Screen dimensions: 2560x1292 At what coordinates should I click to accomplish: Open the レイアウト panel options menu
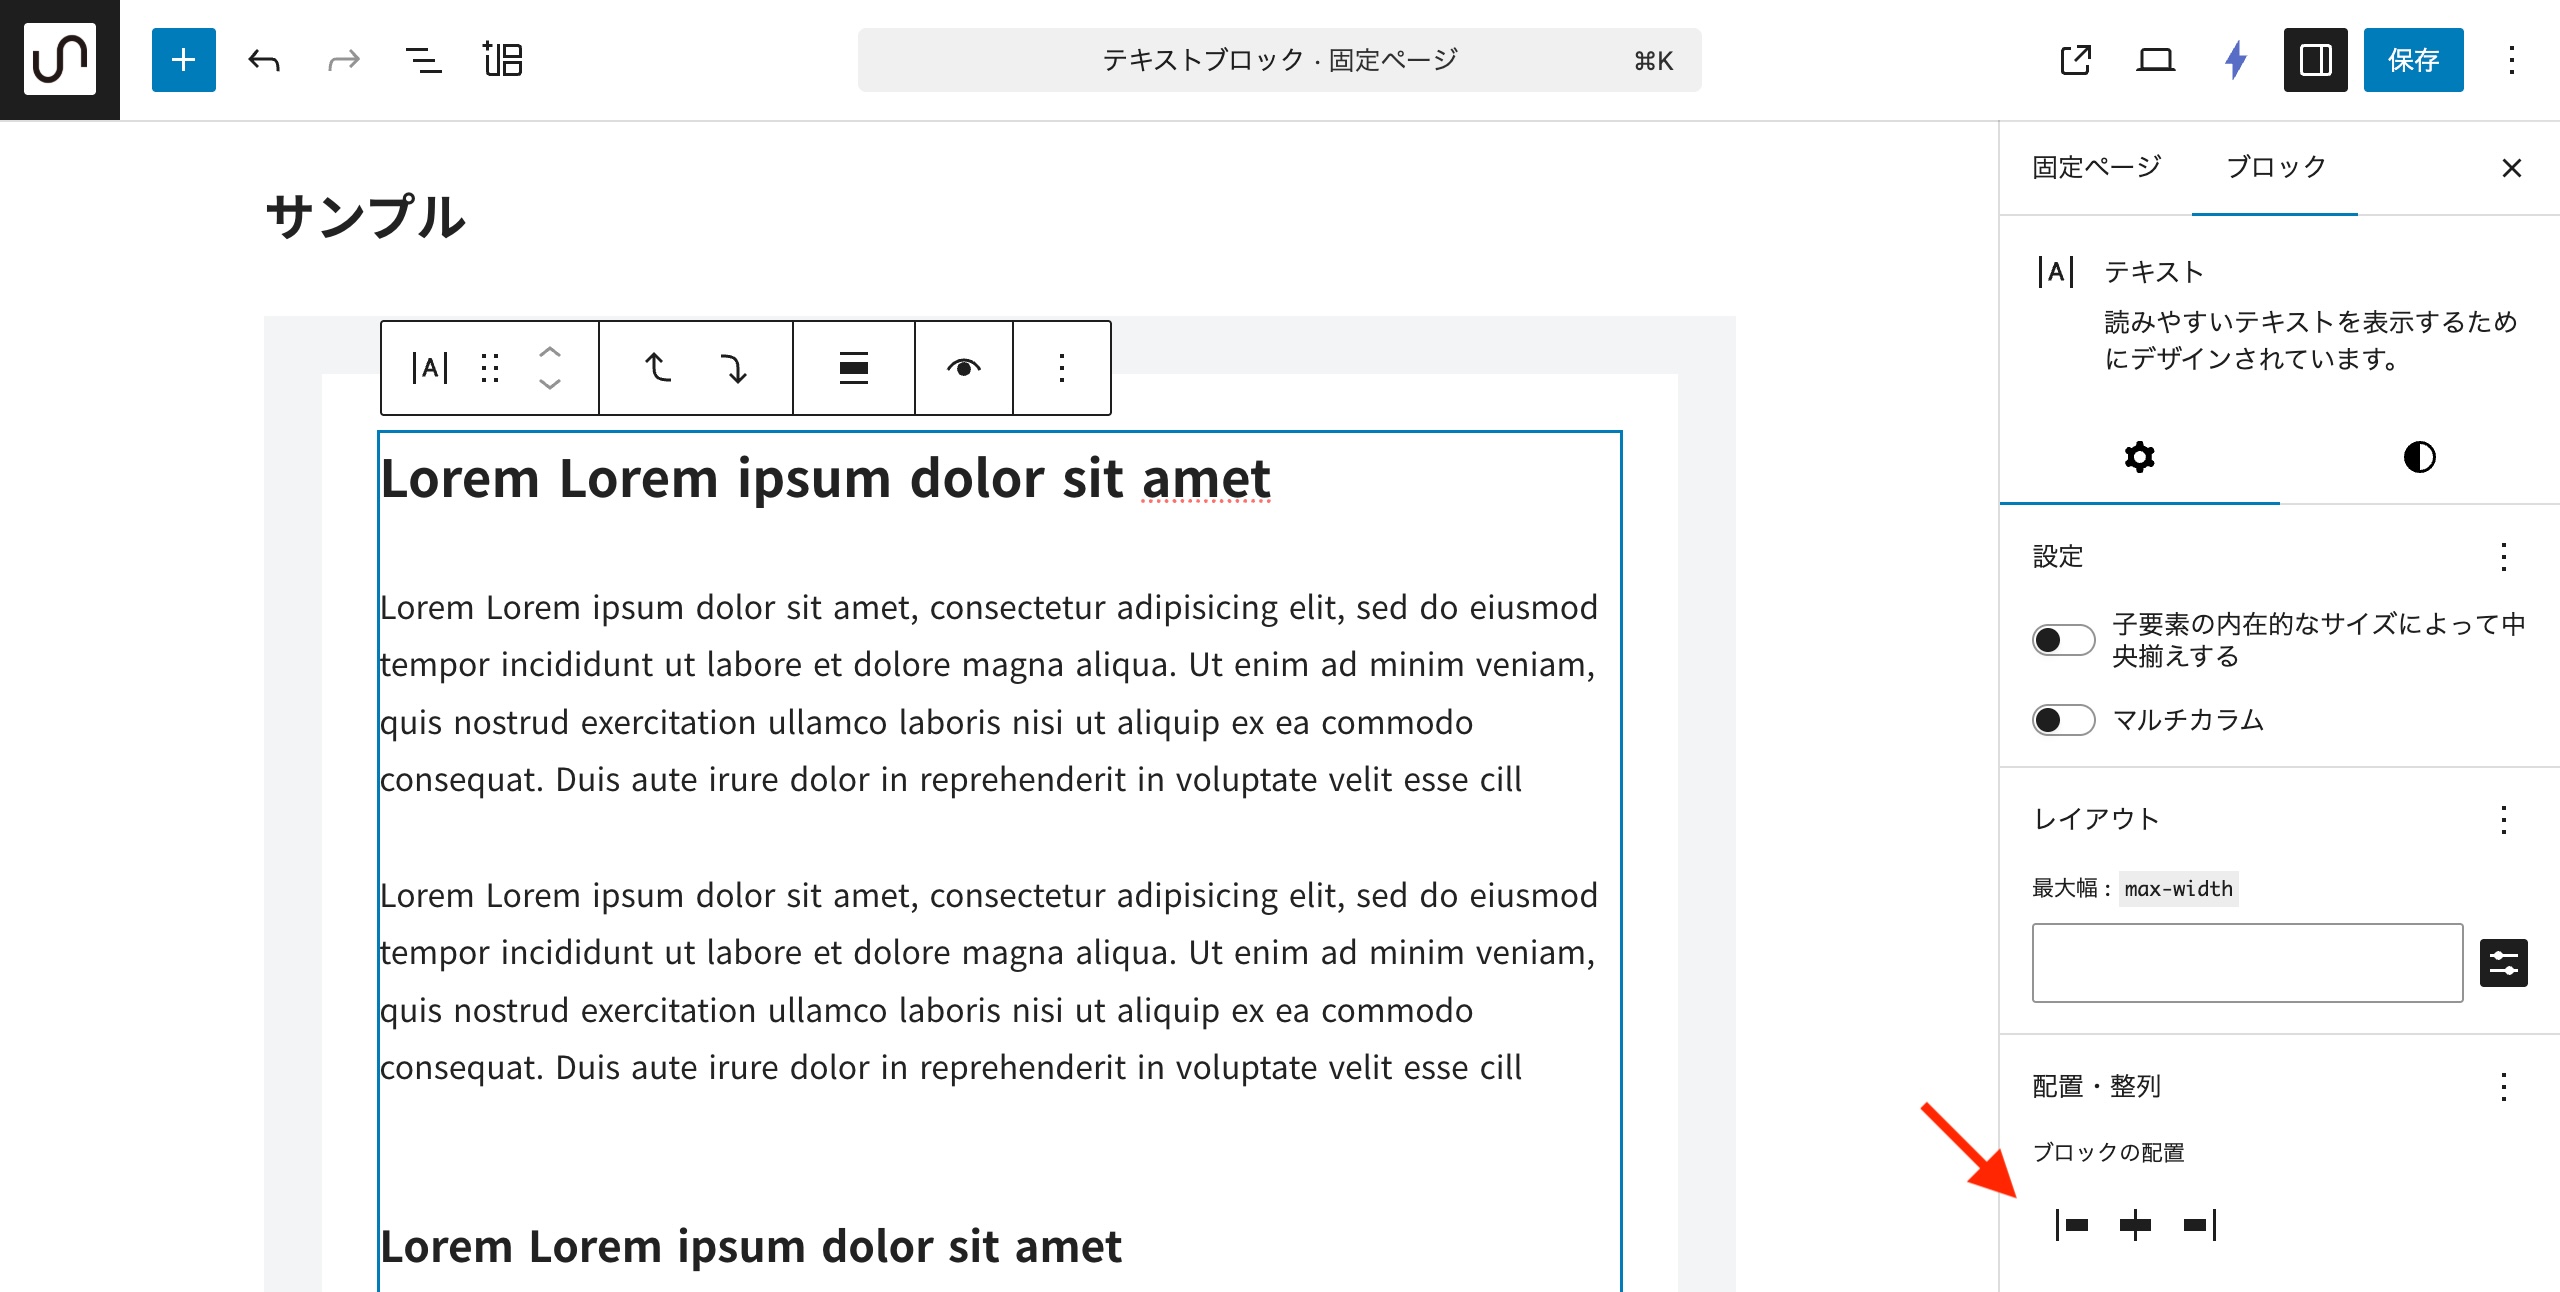click(x=2504, y=820)
